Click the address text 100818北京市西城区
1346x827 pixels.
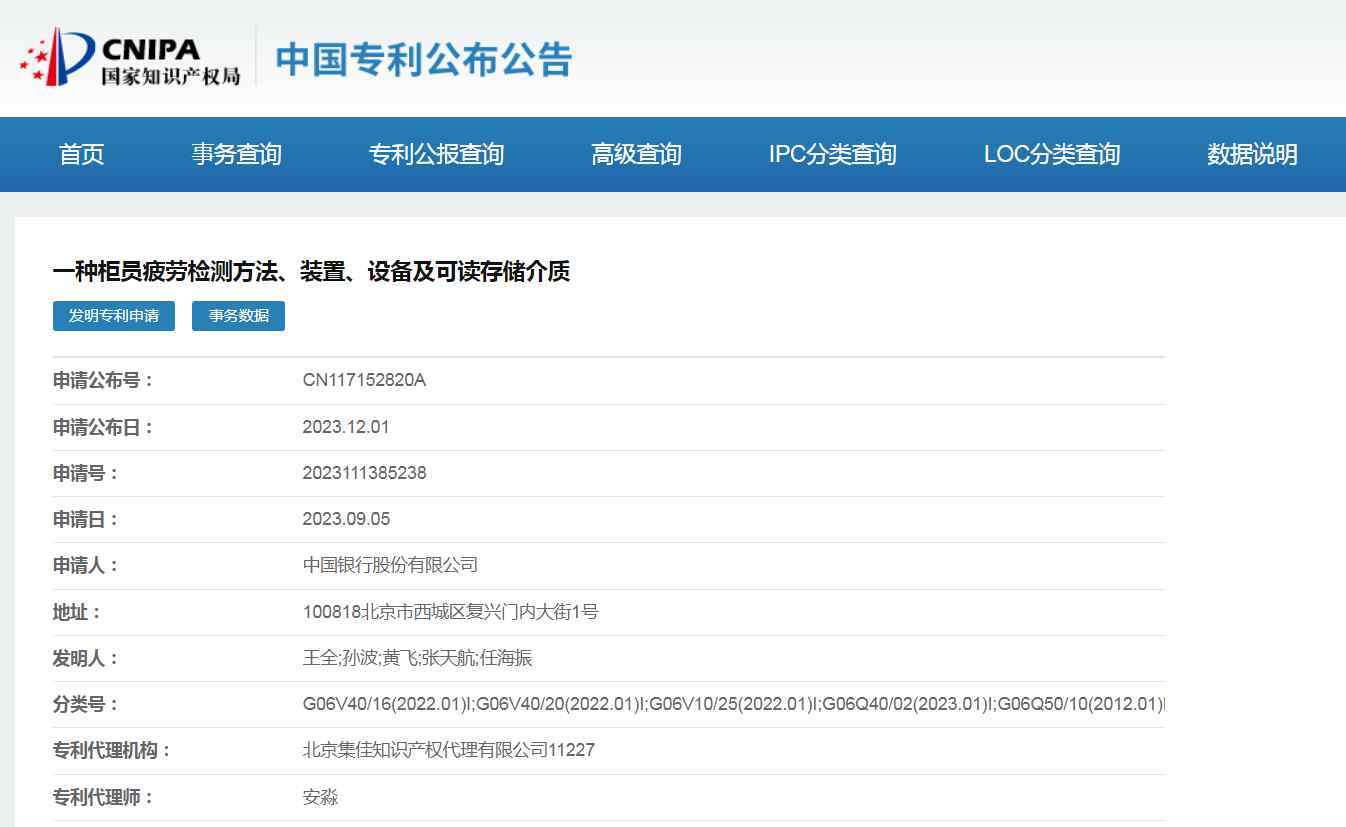[x=450, y=612]
